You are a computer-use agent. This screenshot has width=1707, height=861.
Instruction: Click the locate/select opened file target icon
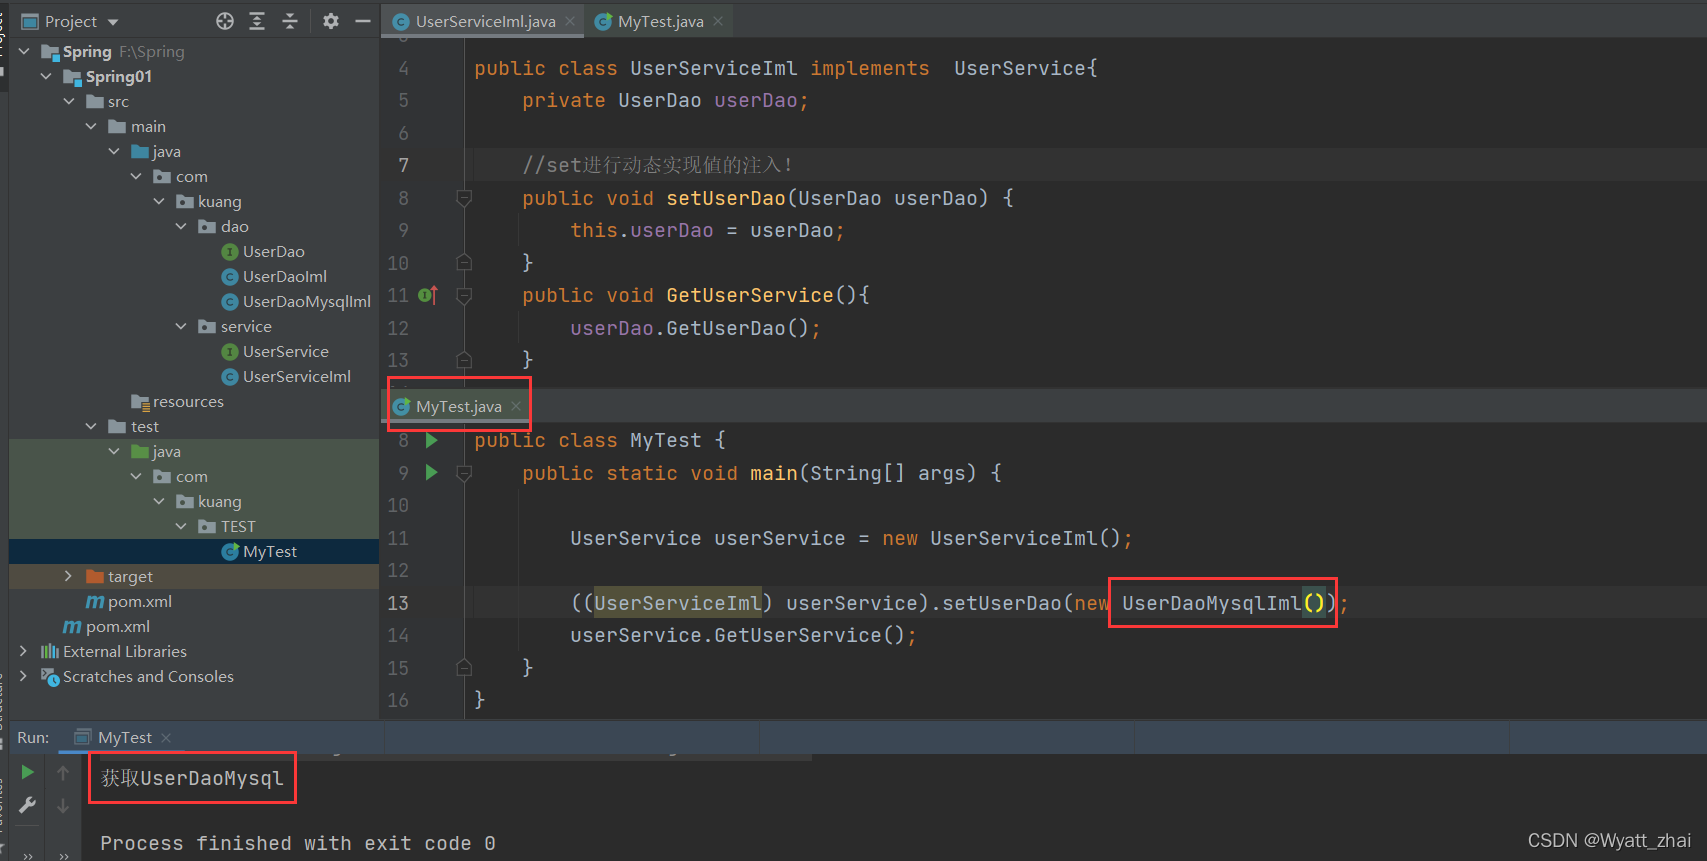point(225,21)
